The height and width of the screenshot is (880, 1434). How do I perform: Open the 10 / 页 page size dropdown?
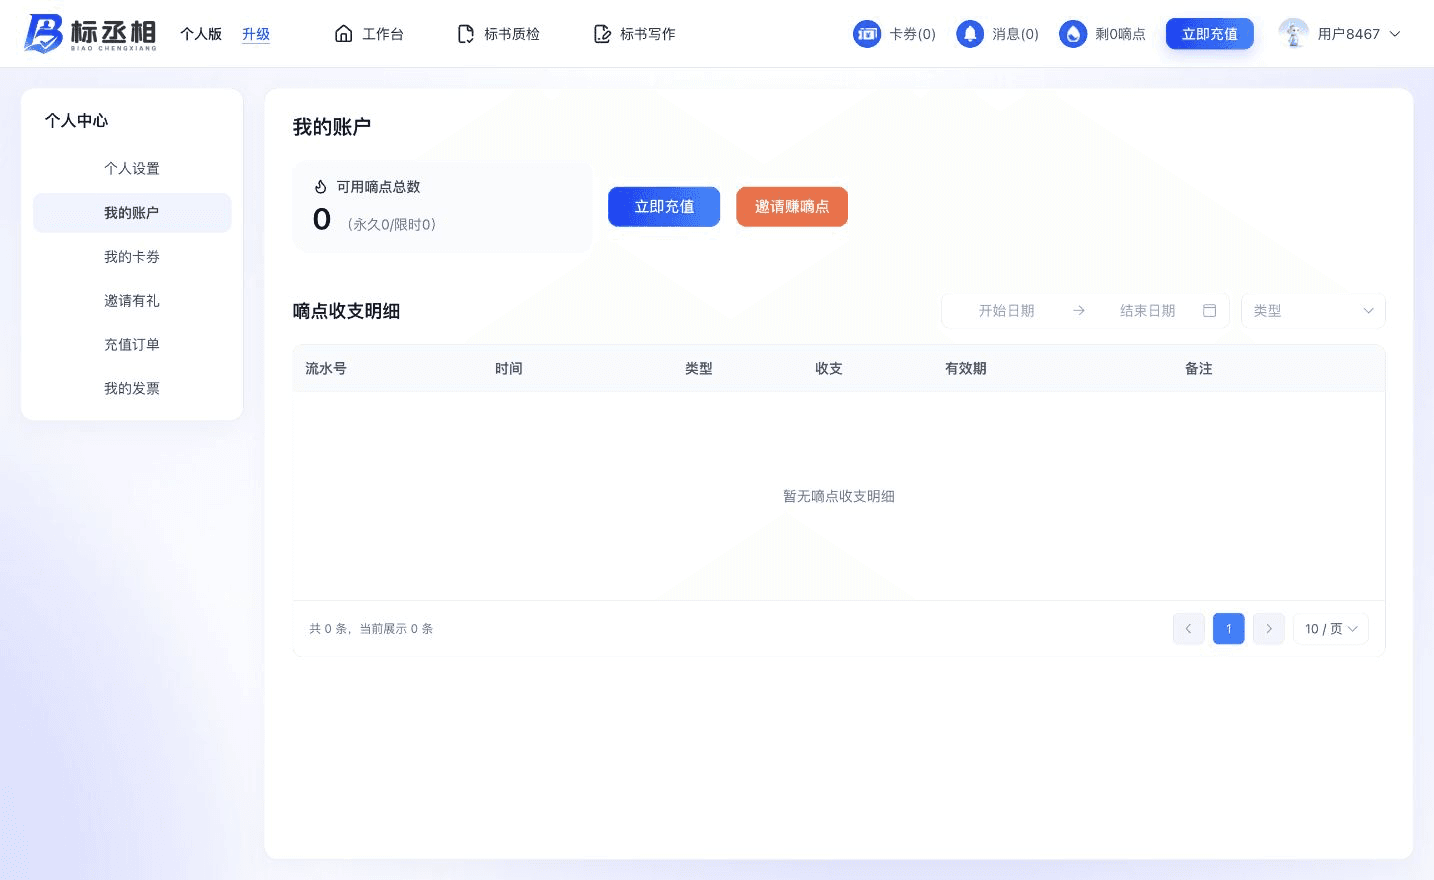point(1331,629)
